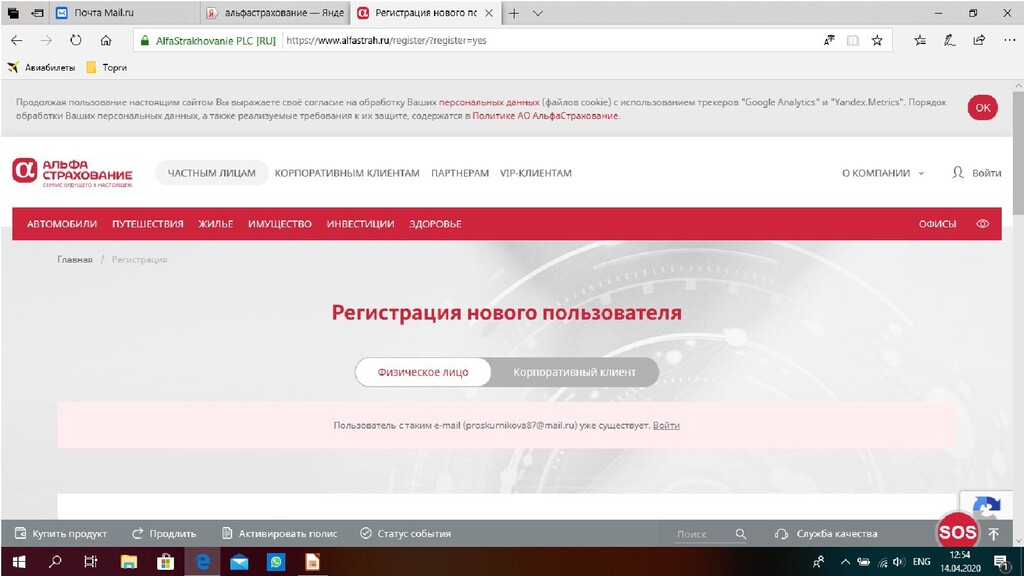
Task: Reload the page with the refresh icon
Action: click(x=76, y=40)
